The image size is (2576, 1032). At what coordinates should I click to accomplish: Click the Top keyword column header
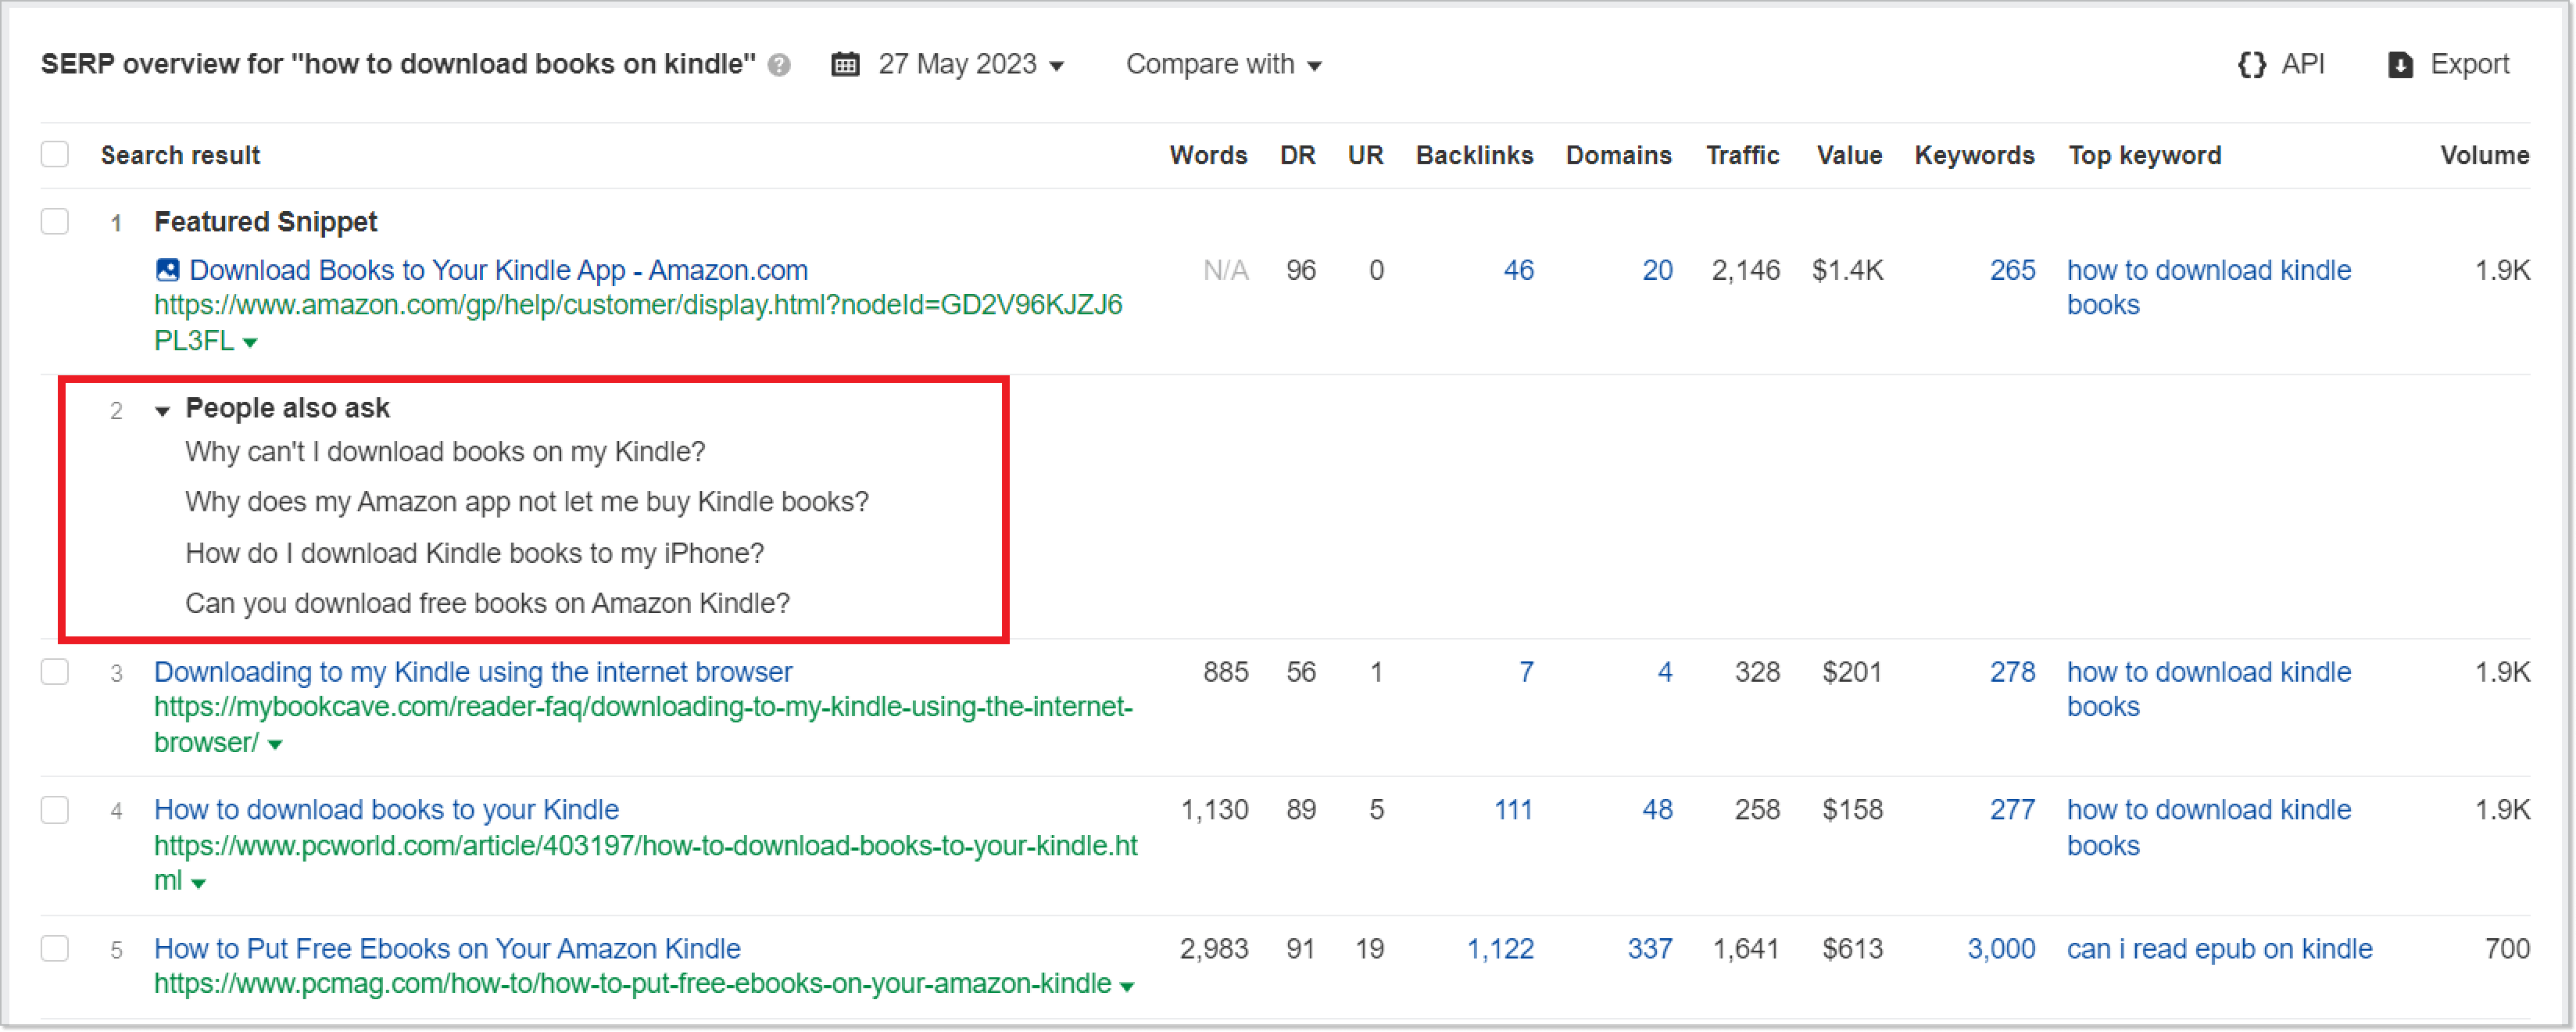2144,155
